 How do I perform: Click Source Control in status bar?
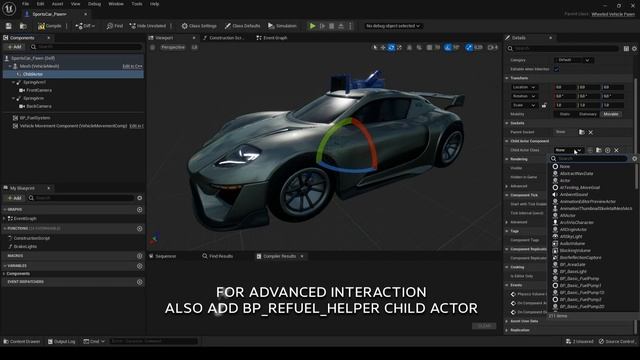[616, 342]
